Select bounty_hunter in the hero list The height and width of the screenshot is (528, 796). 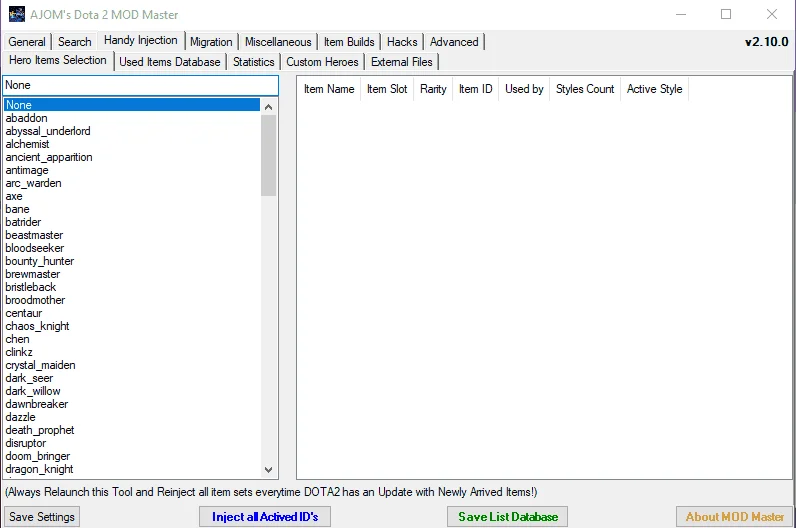[132, 261]
